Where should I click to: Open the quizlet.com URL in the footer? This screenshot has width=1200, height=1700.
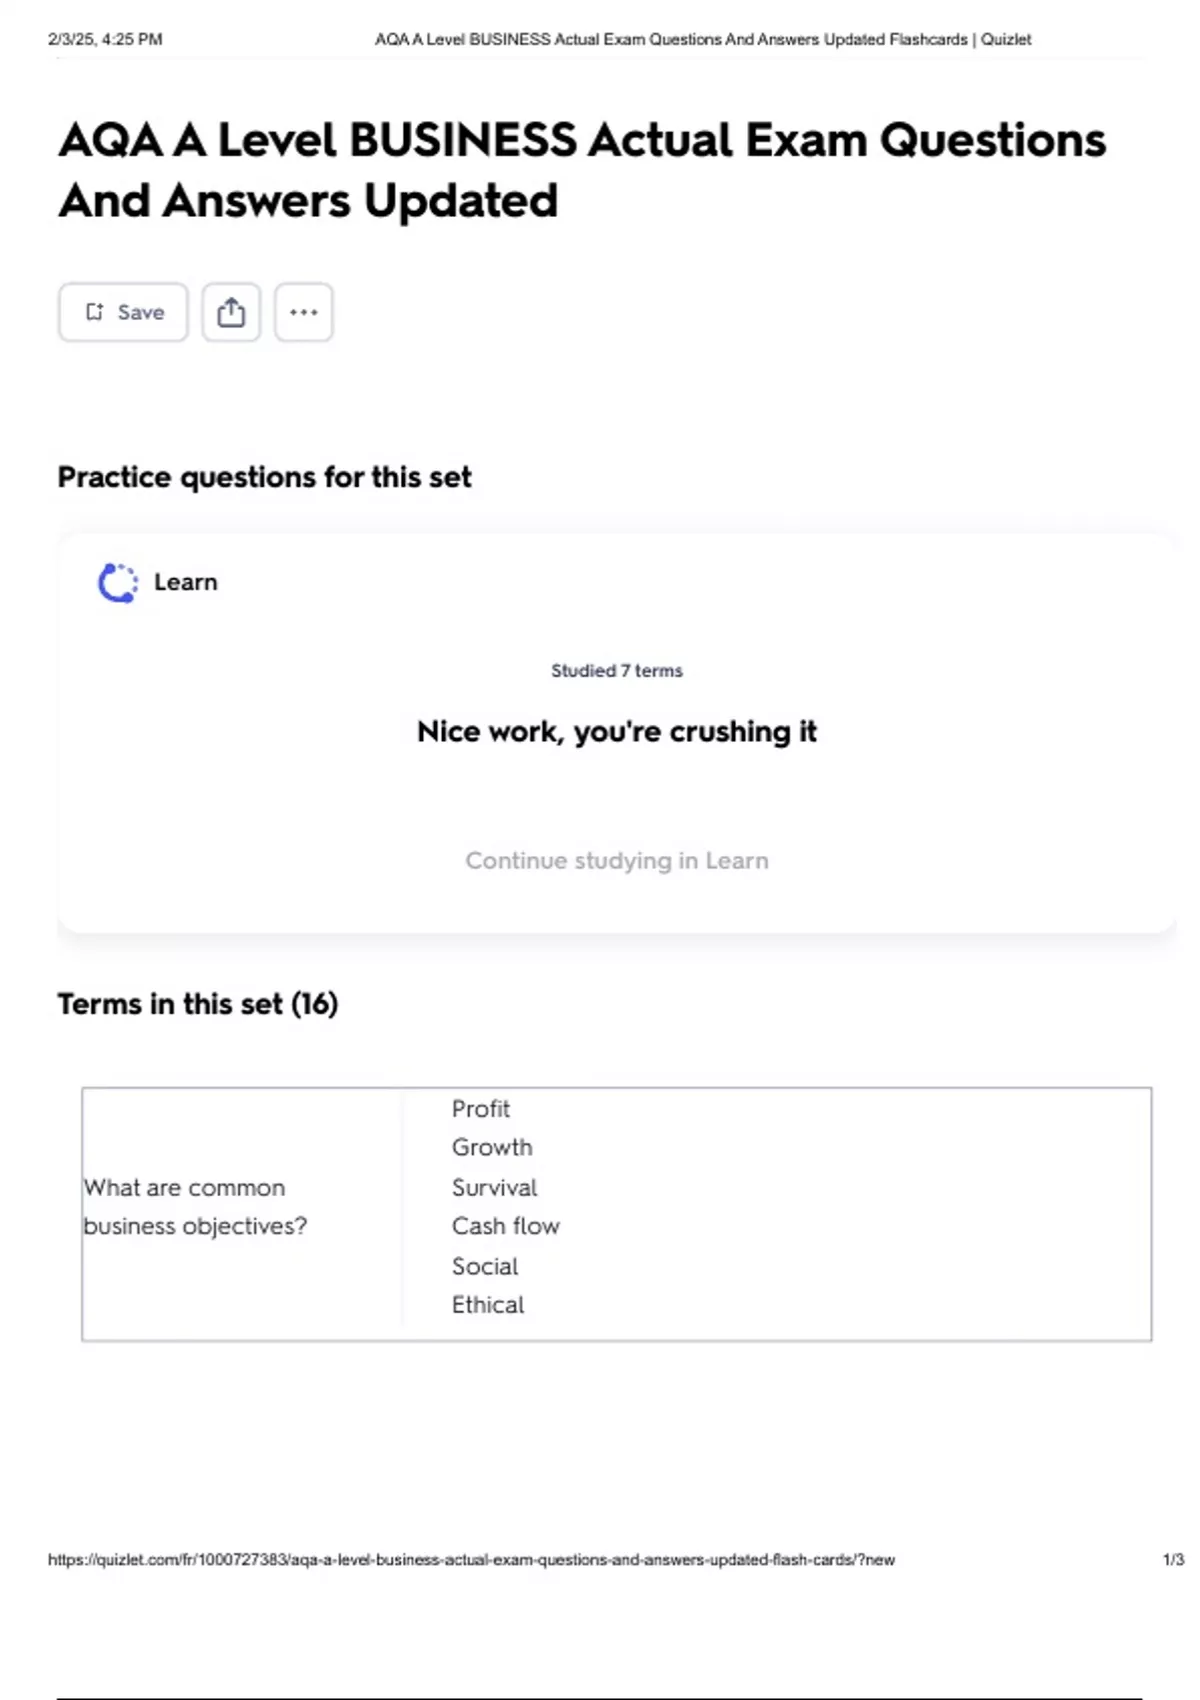click(x=471, y=1559)
